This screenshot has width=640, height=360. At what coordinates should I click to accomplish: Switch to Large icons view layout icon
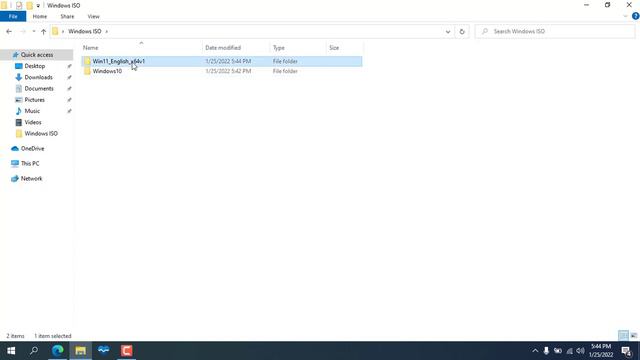coord(634,336)
